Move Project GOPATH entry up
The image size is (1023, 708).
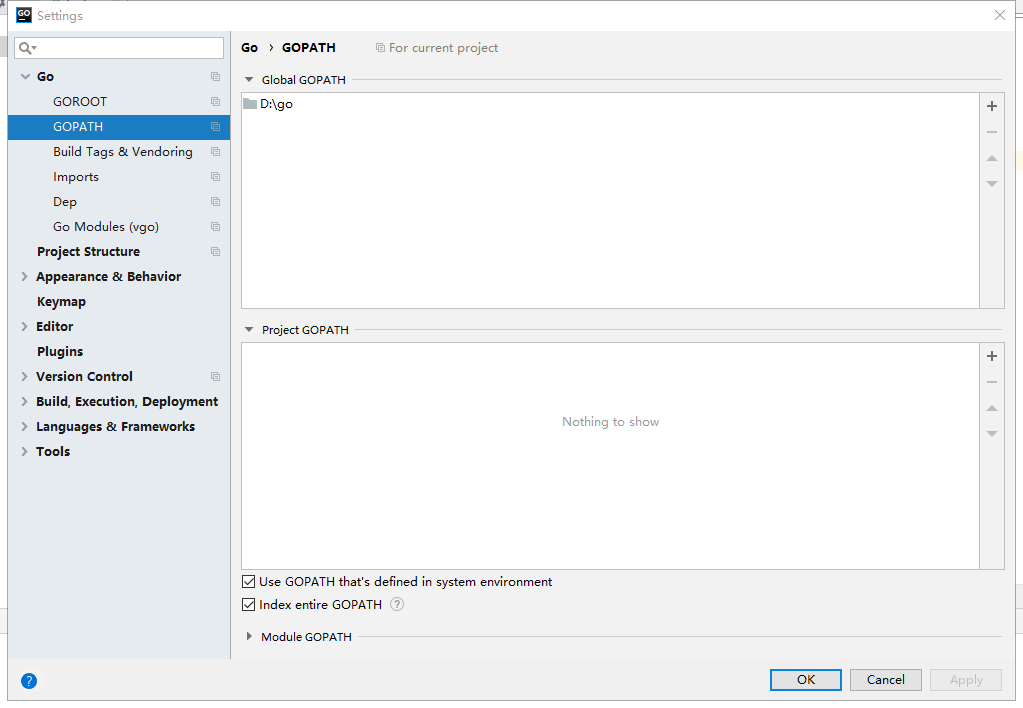point(992,408)
